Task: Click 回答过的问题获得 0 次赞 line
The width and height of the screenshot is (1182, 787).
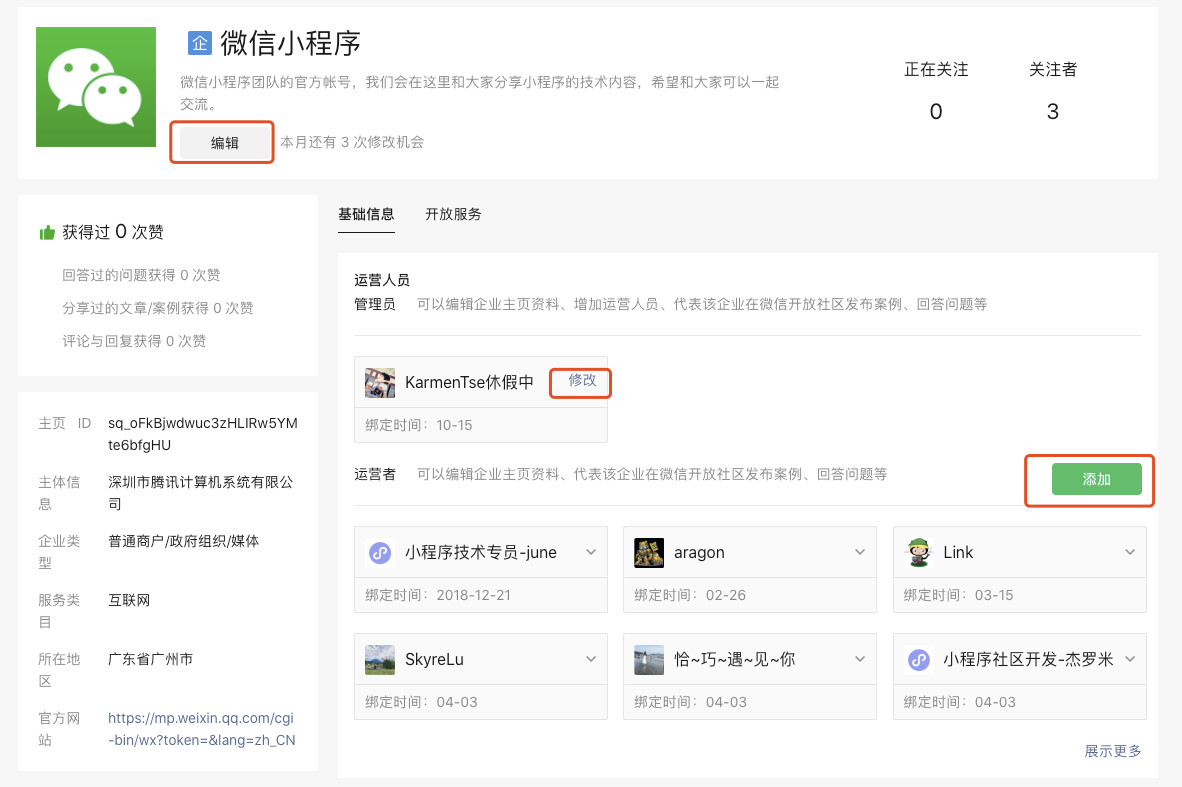Action: [141, 275]
